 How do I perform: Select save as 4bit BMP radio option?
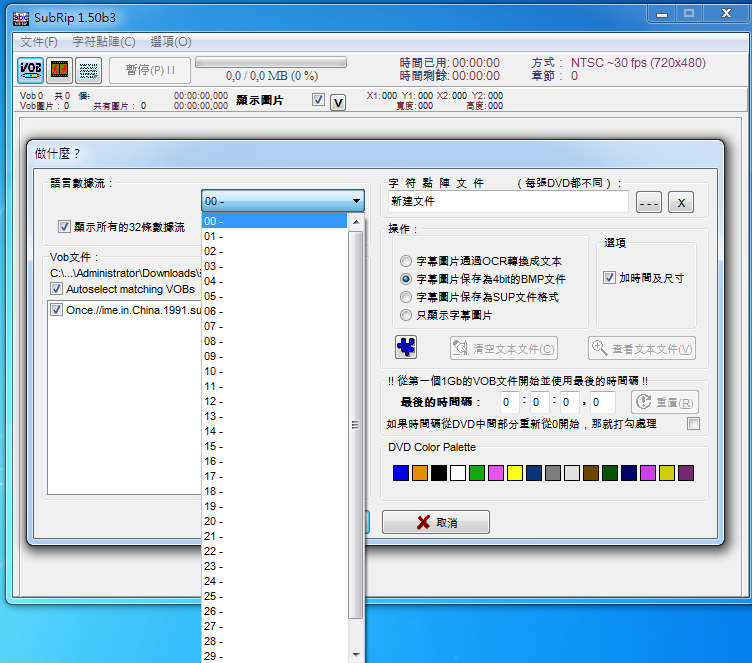(x=406, y=279)
